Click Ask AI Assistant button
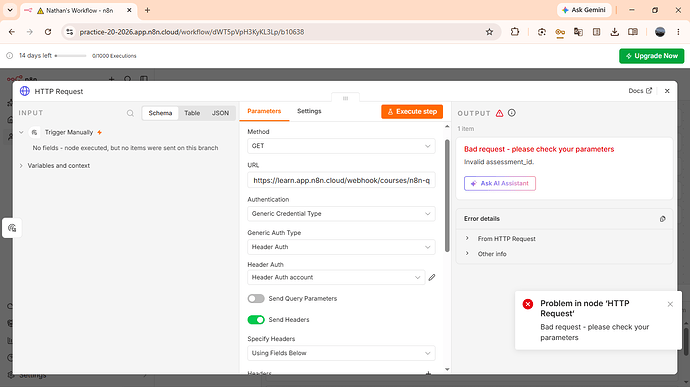The width and height of the screenshot is (690, 387). (x=499, y=183)
